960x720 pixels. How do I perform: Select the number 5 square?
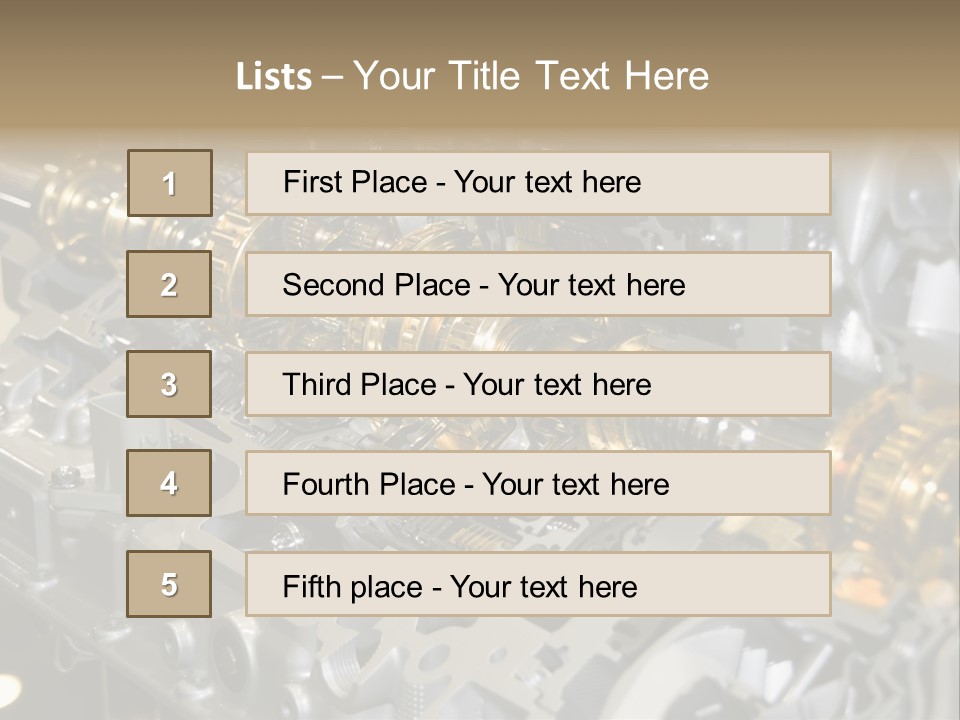click(169, 584)
